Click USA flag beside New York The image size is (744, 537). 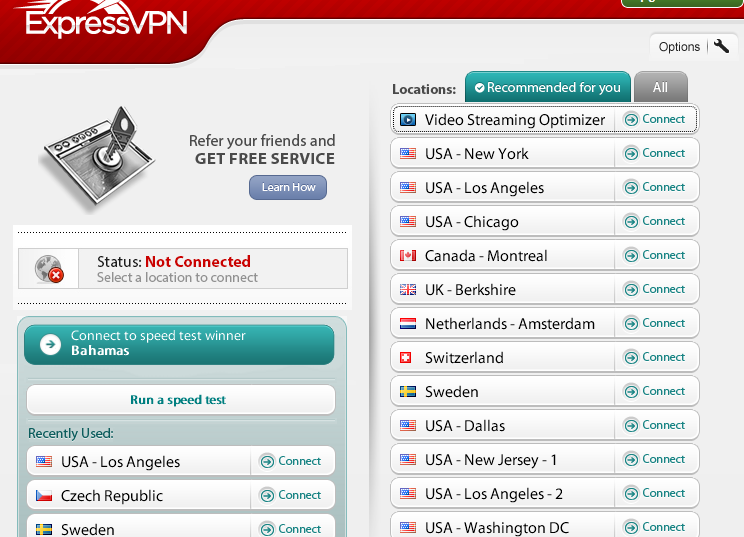(408, 154)
